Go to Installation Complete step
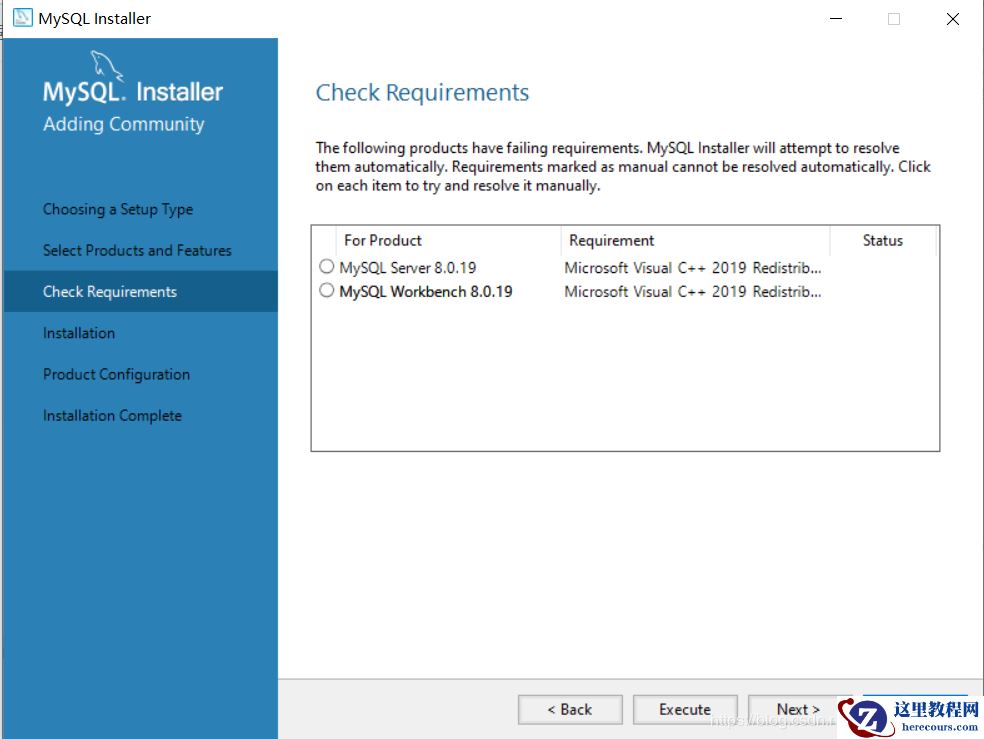The height and width of the screenshot is (739, 984). (112, 415)
